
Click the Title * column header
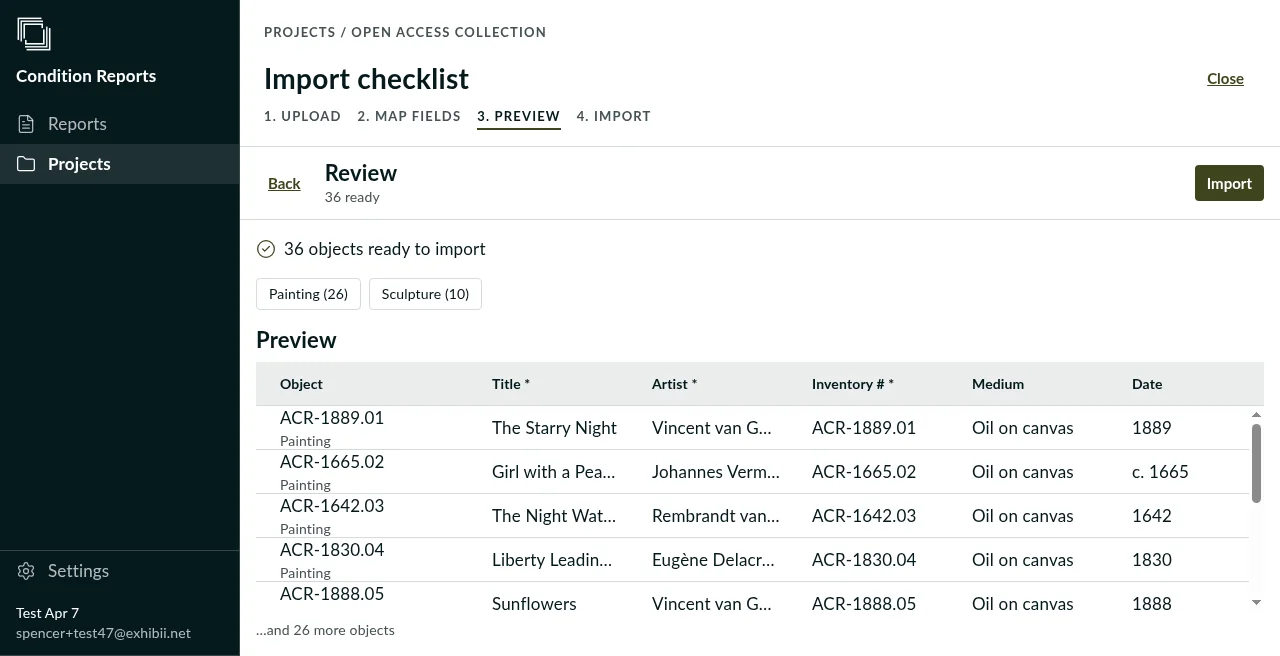511,384
